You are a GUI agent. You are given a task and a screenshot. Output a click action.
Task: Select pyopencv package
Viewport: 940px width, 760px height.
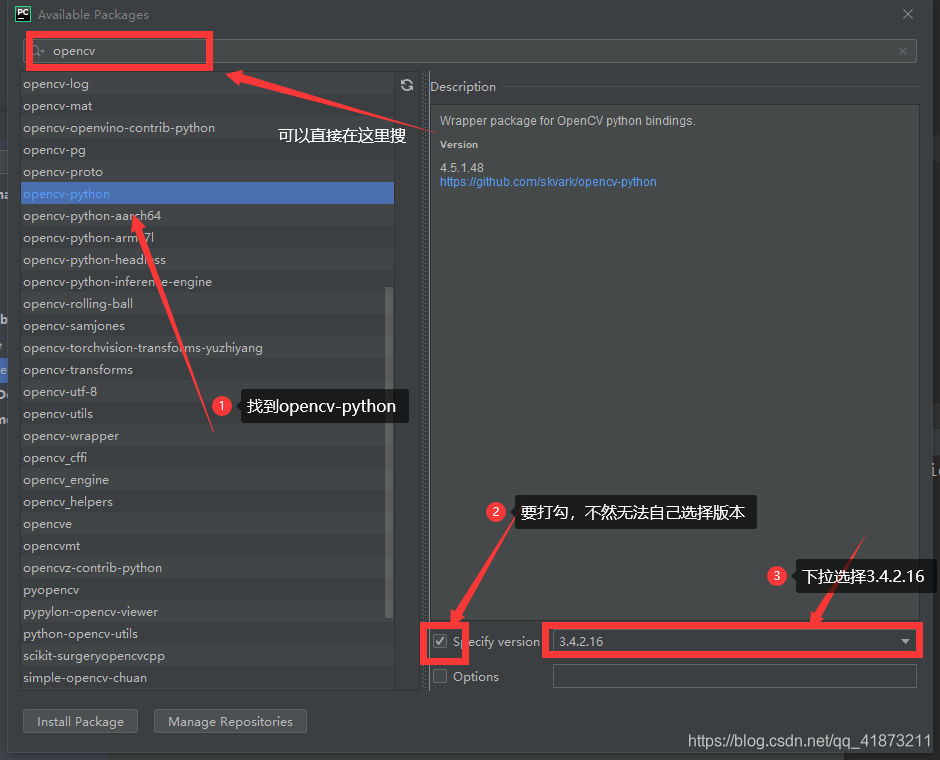(207, 590)
